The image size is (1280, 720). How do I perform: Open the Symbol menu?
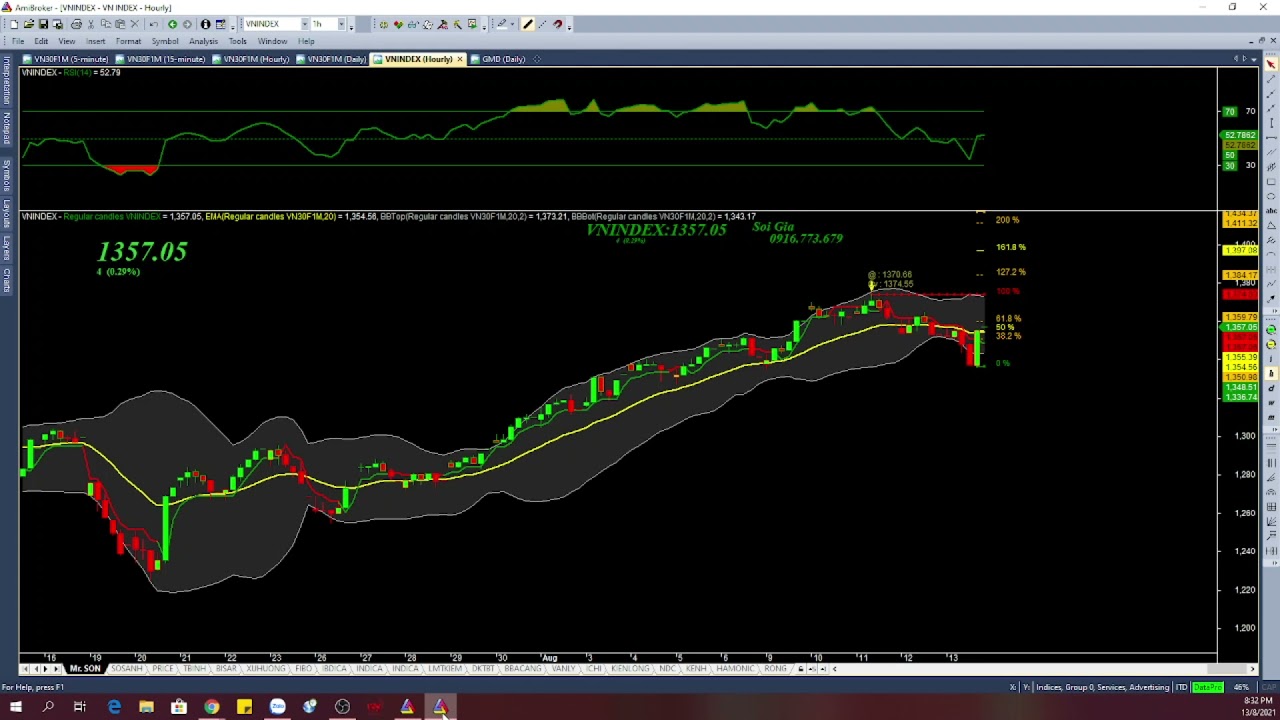[165, 41]
